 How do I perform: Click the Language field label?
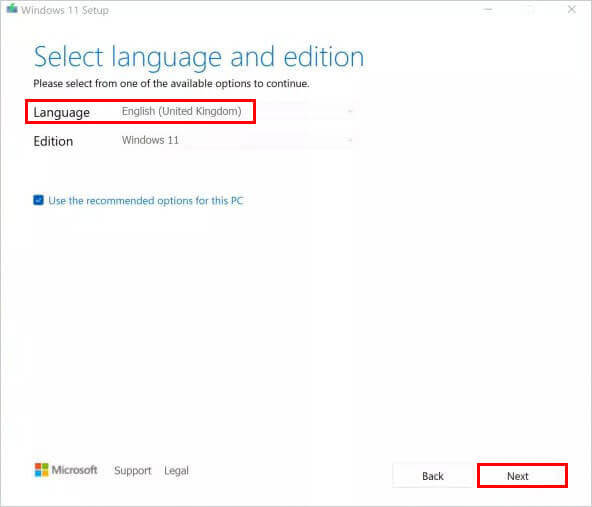[x=62, y=112]
